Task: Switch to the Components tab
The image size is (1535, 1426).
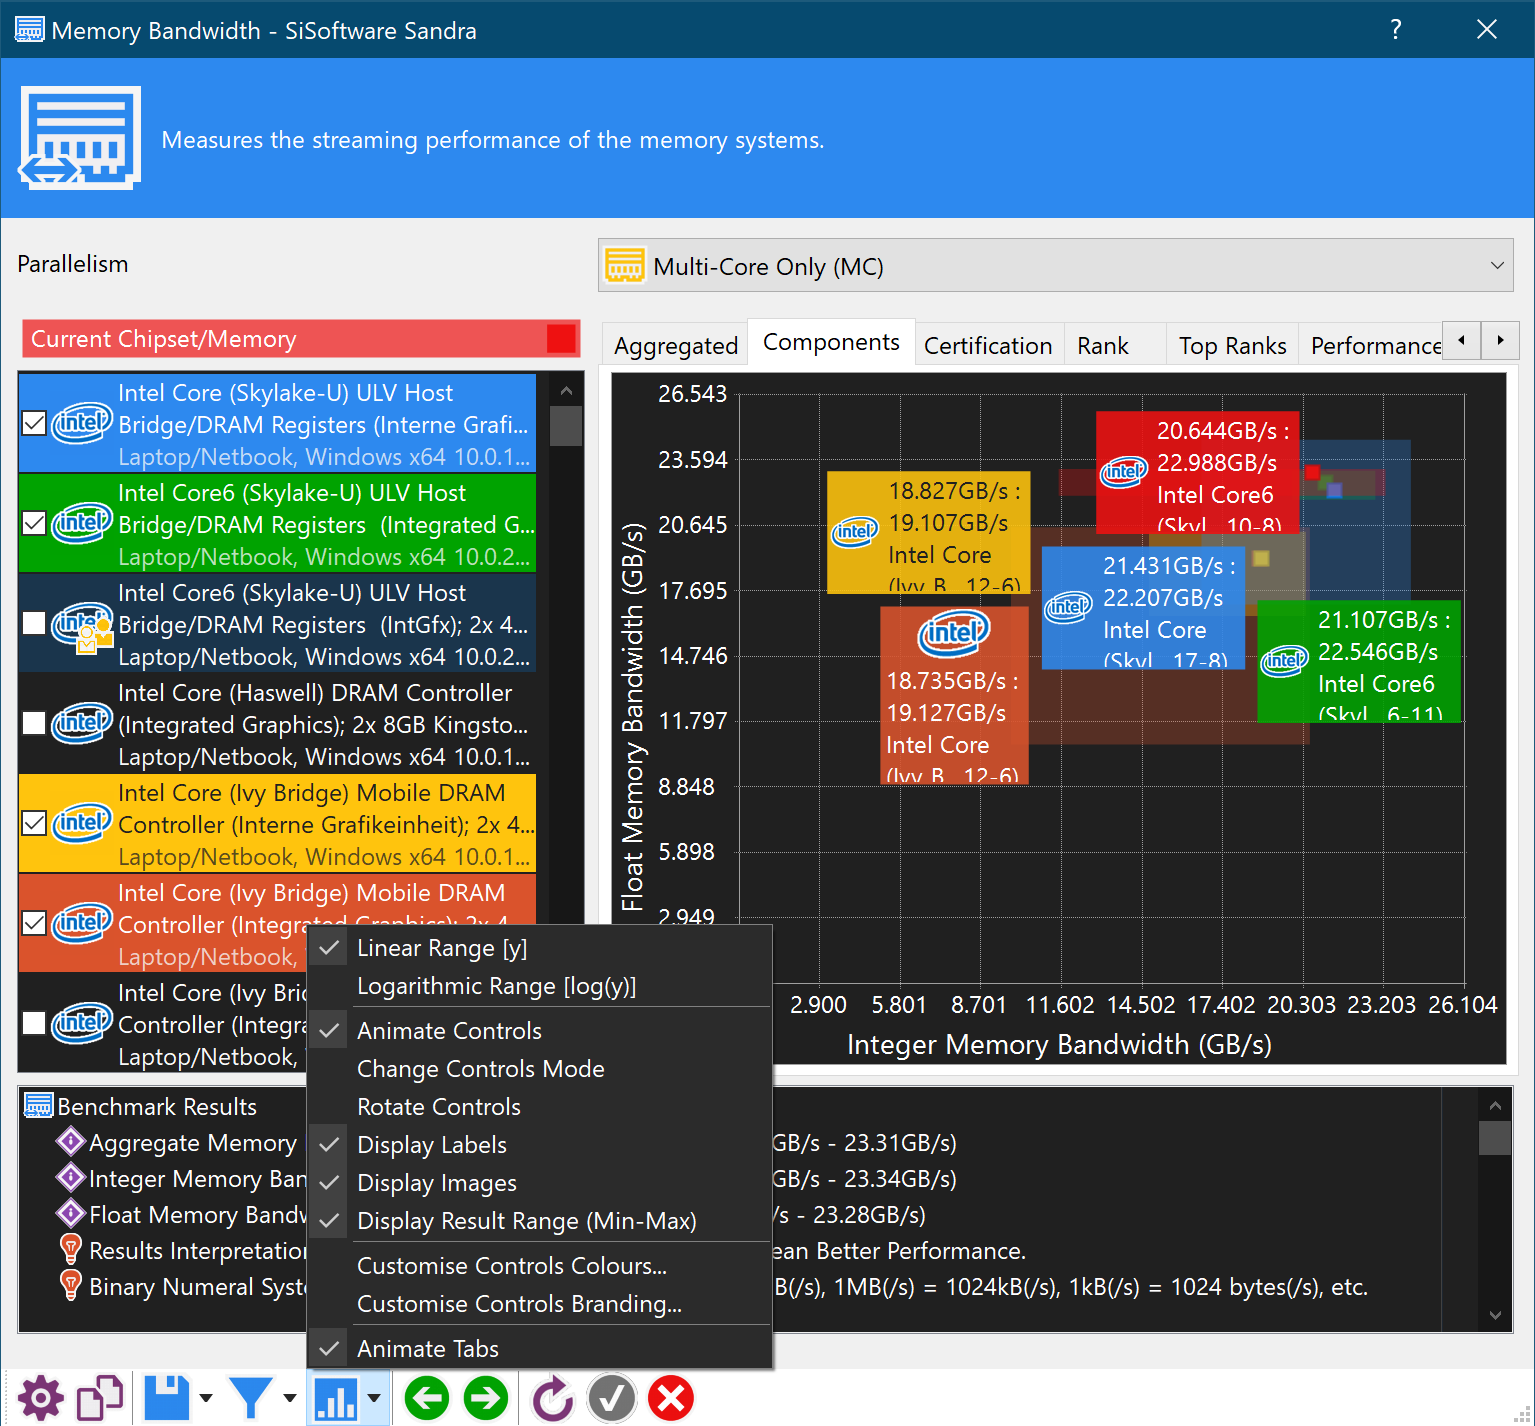Action: [831, 341]
